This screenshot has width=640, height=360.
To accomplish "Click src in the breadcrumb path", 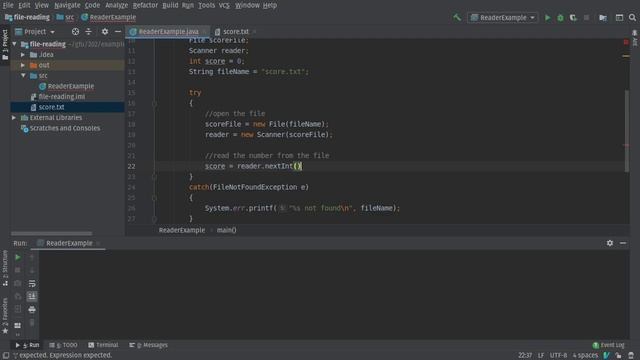I will 65,17.
